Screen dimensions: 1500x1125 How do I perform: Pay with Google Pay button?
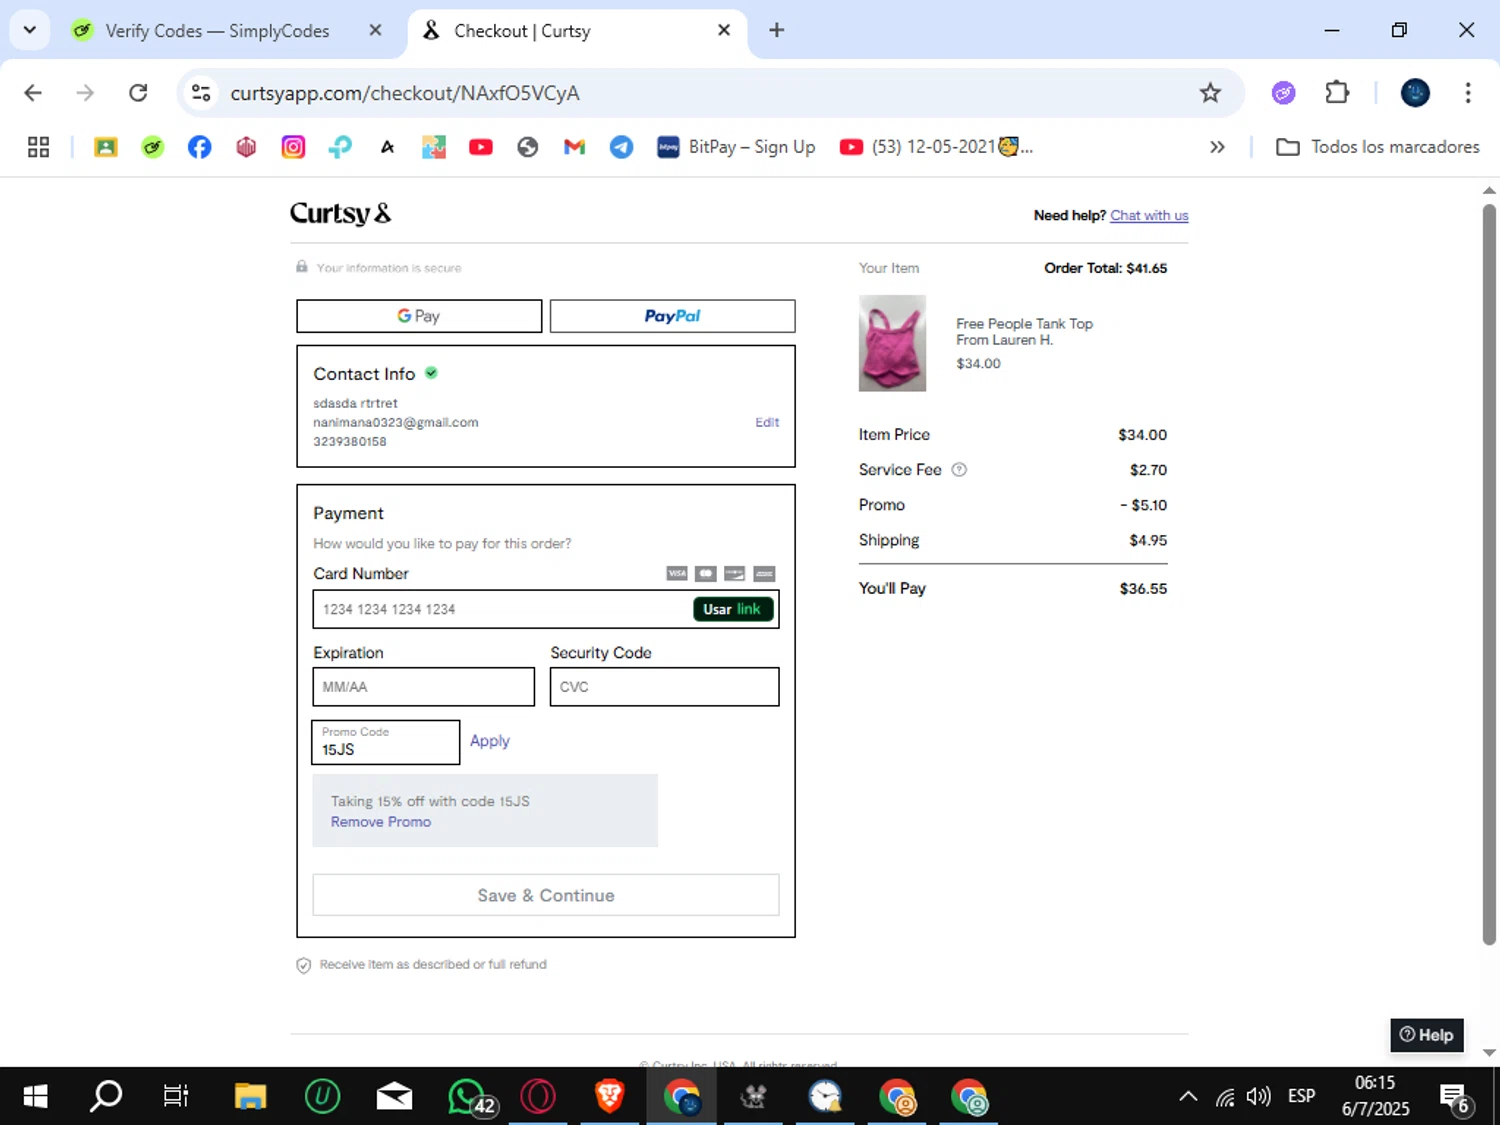419,316
